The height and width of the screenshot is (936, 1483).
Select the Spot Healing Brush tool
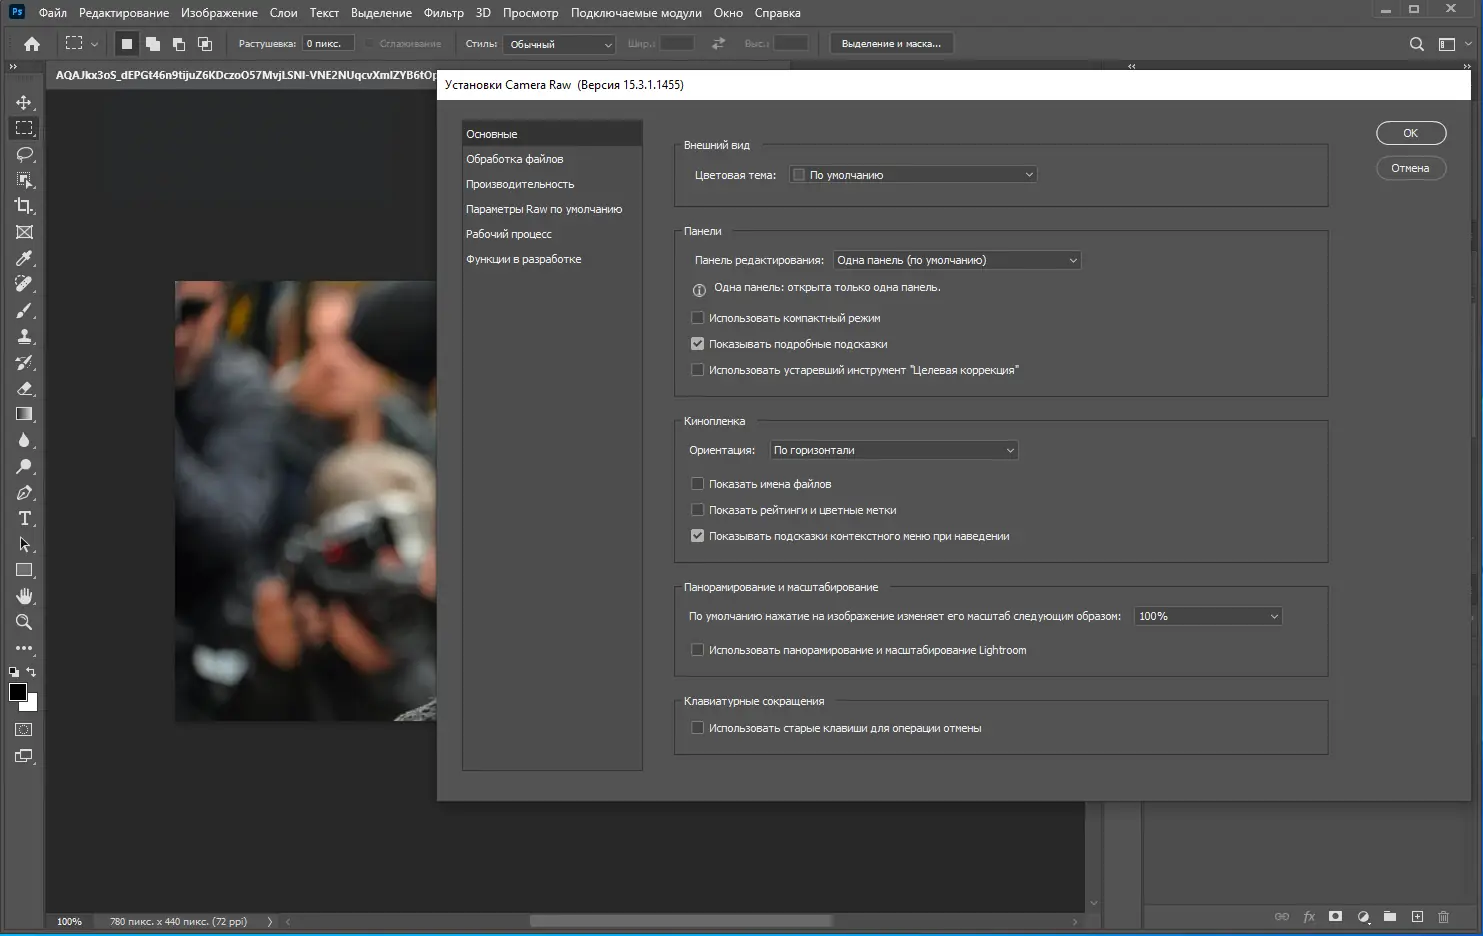point(24,284)
